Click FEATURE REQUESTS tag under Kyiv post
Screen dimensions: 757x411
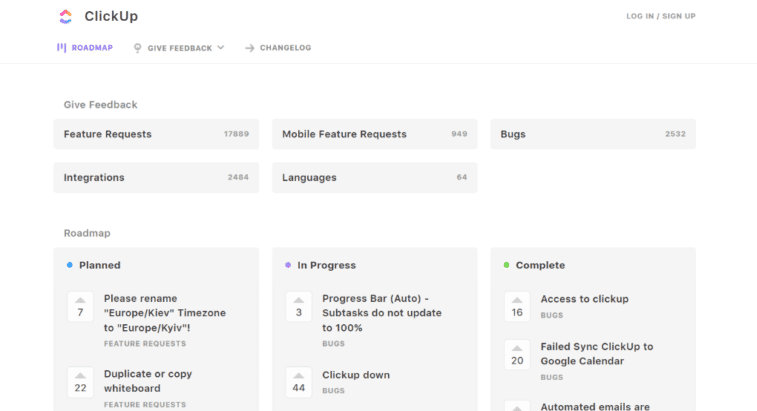tap(145, 344)
